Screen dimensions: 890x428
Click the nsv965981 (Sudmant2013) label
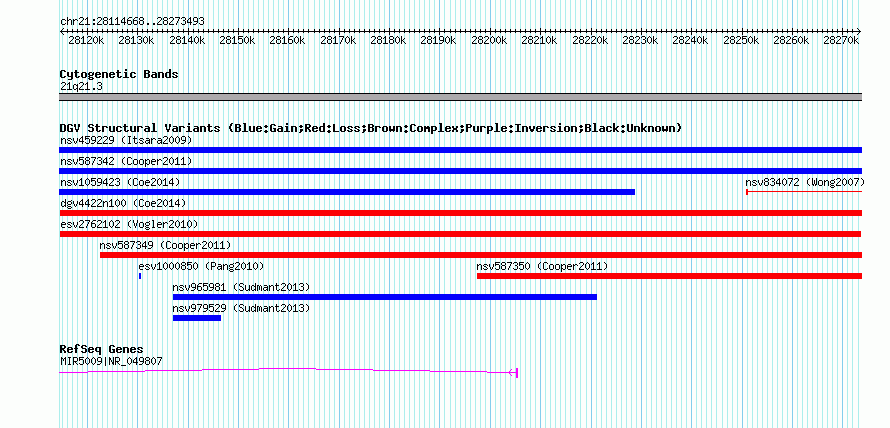coord(241,288)
